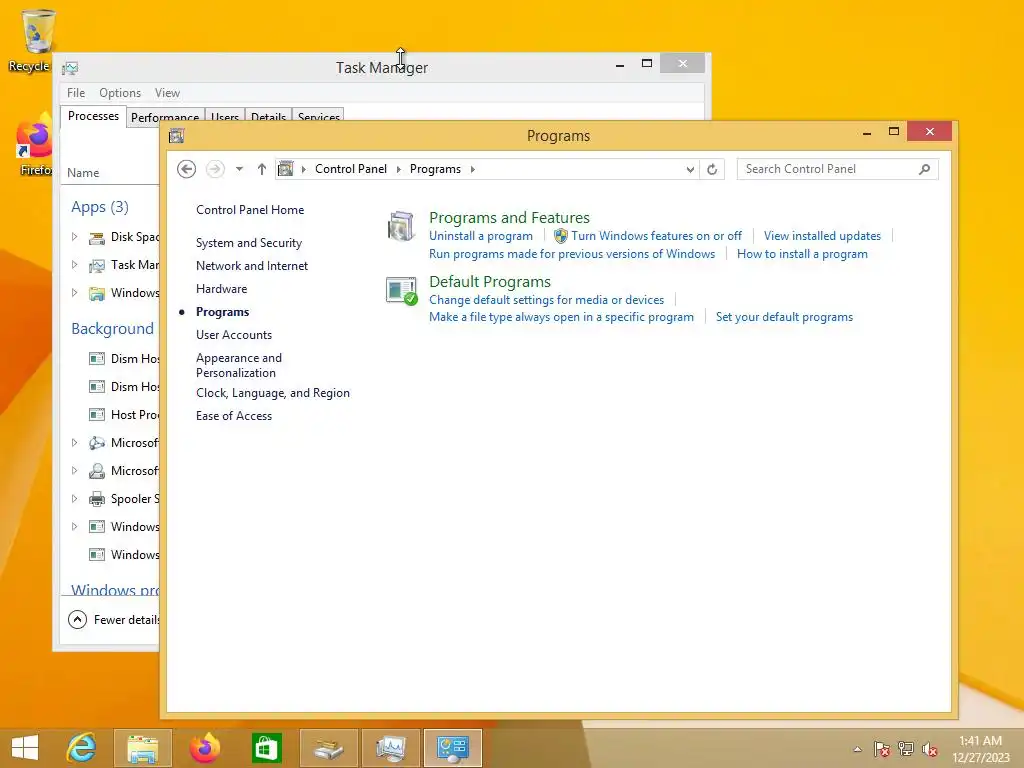Click the Name column header in Task Manager
The image size is (1024, 768).
tap(83, 173)
